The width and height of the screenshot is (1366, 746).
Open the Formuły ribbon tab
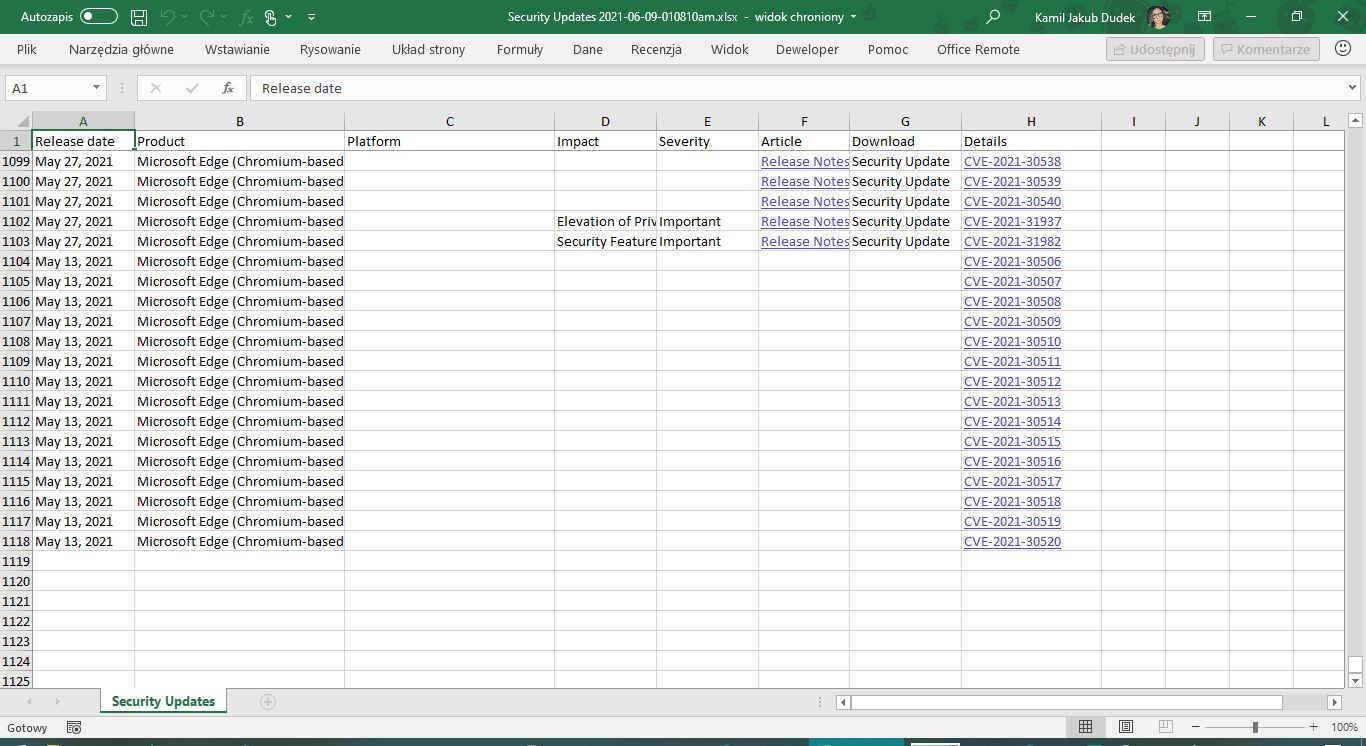tap(519, 49)
